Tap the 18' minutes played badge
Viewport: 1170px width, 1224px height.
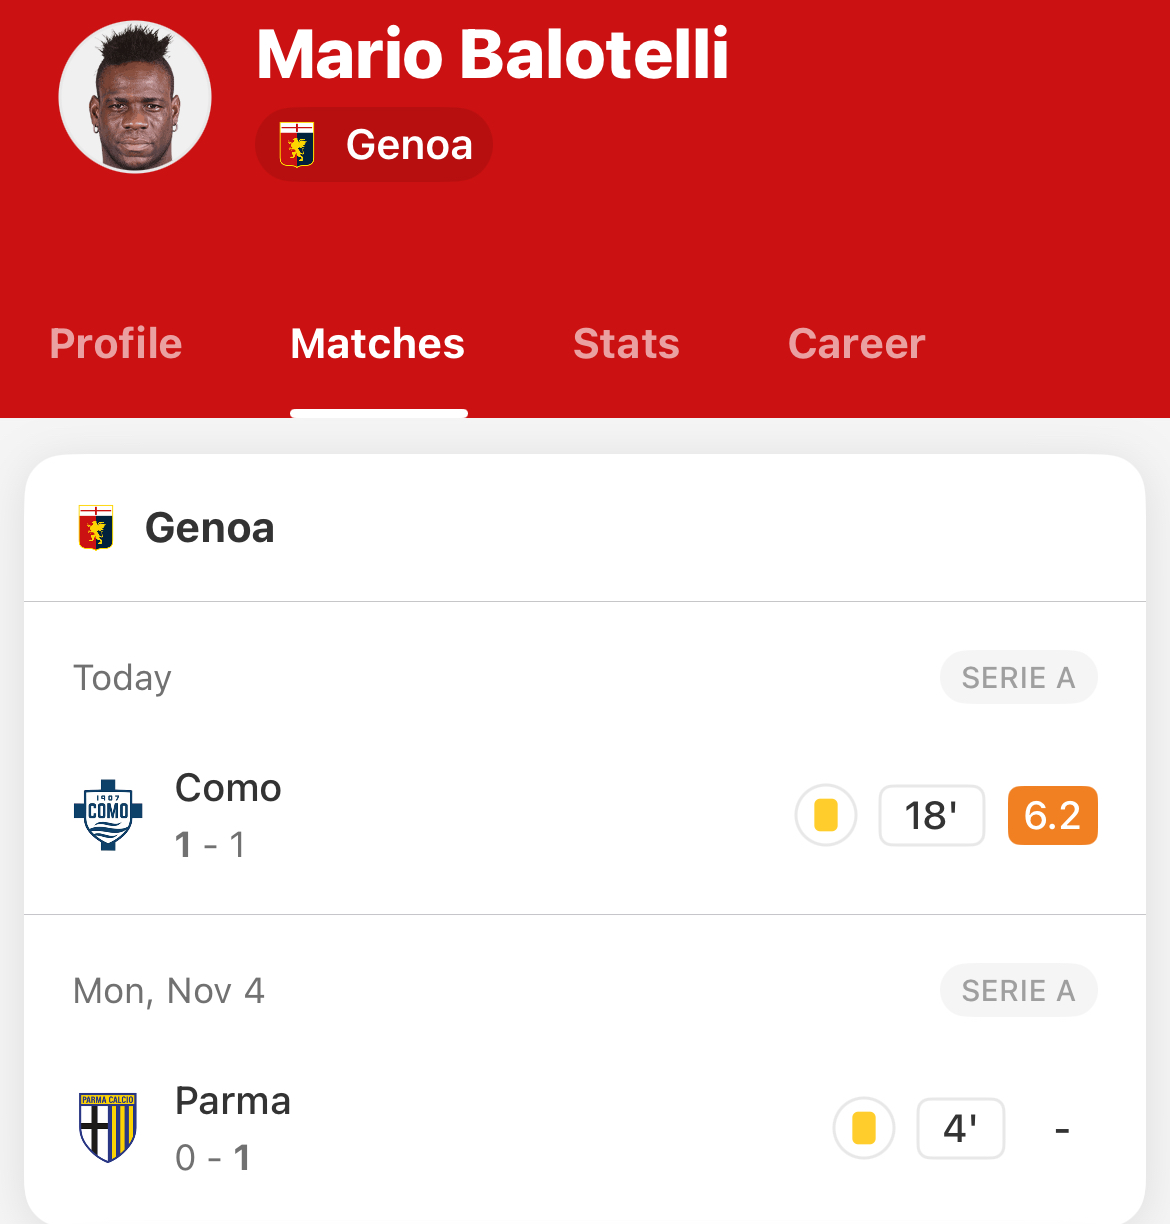pyautogui.click(x=932, y=815)
